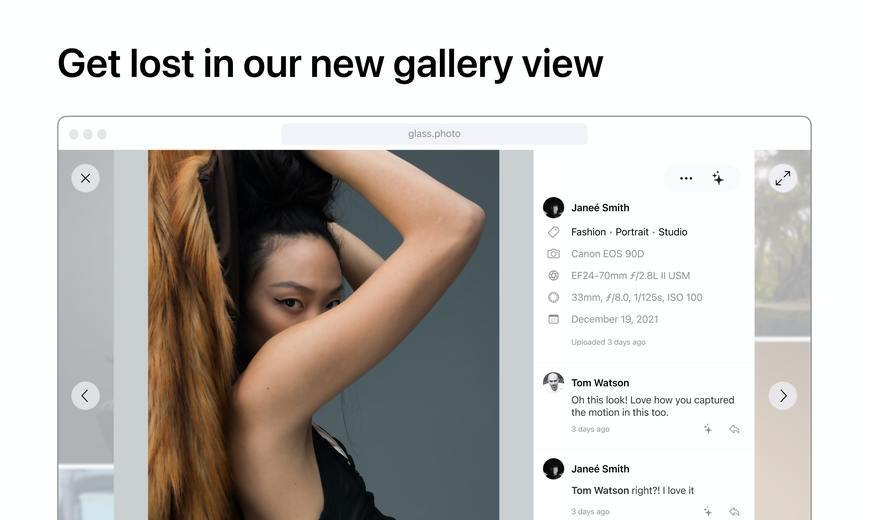Go to previous photo with left arrow
This screenshot has height=520, width=869.
tap(85, 395)
